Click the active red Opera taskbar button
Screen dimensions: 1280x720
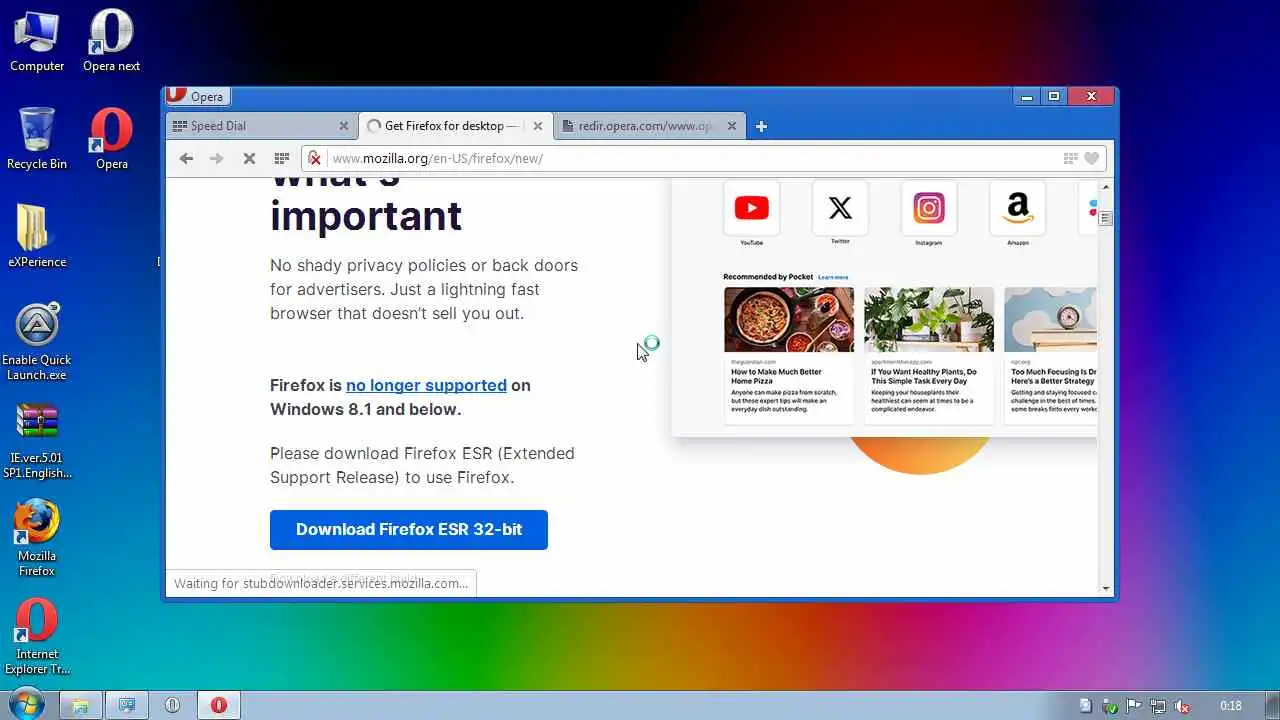click(218, 705)
